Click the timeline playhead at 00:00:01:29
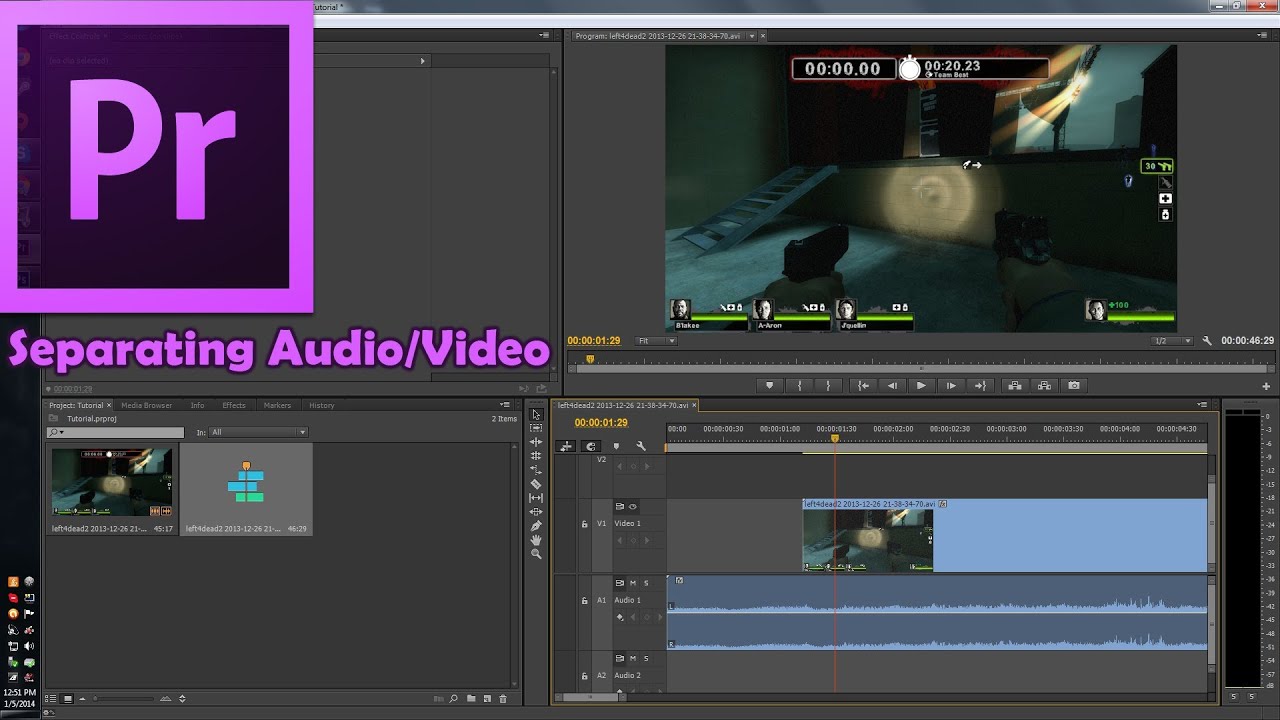 835,438
